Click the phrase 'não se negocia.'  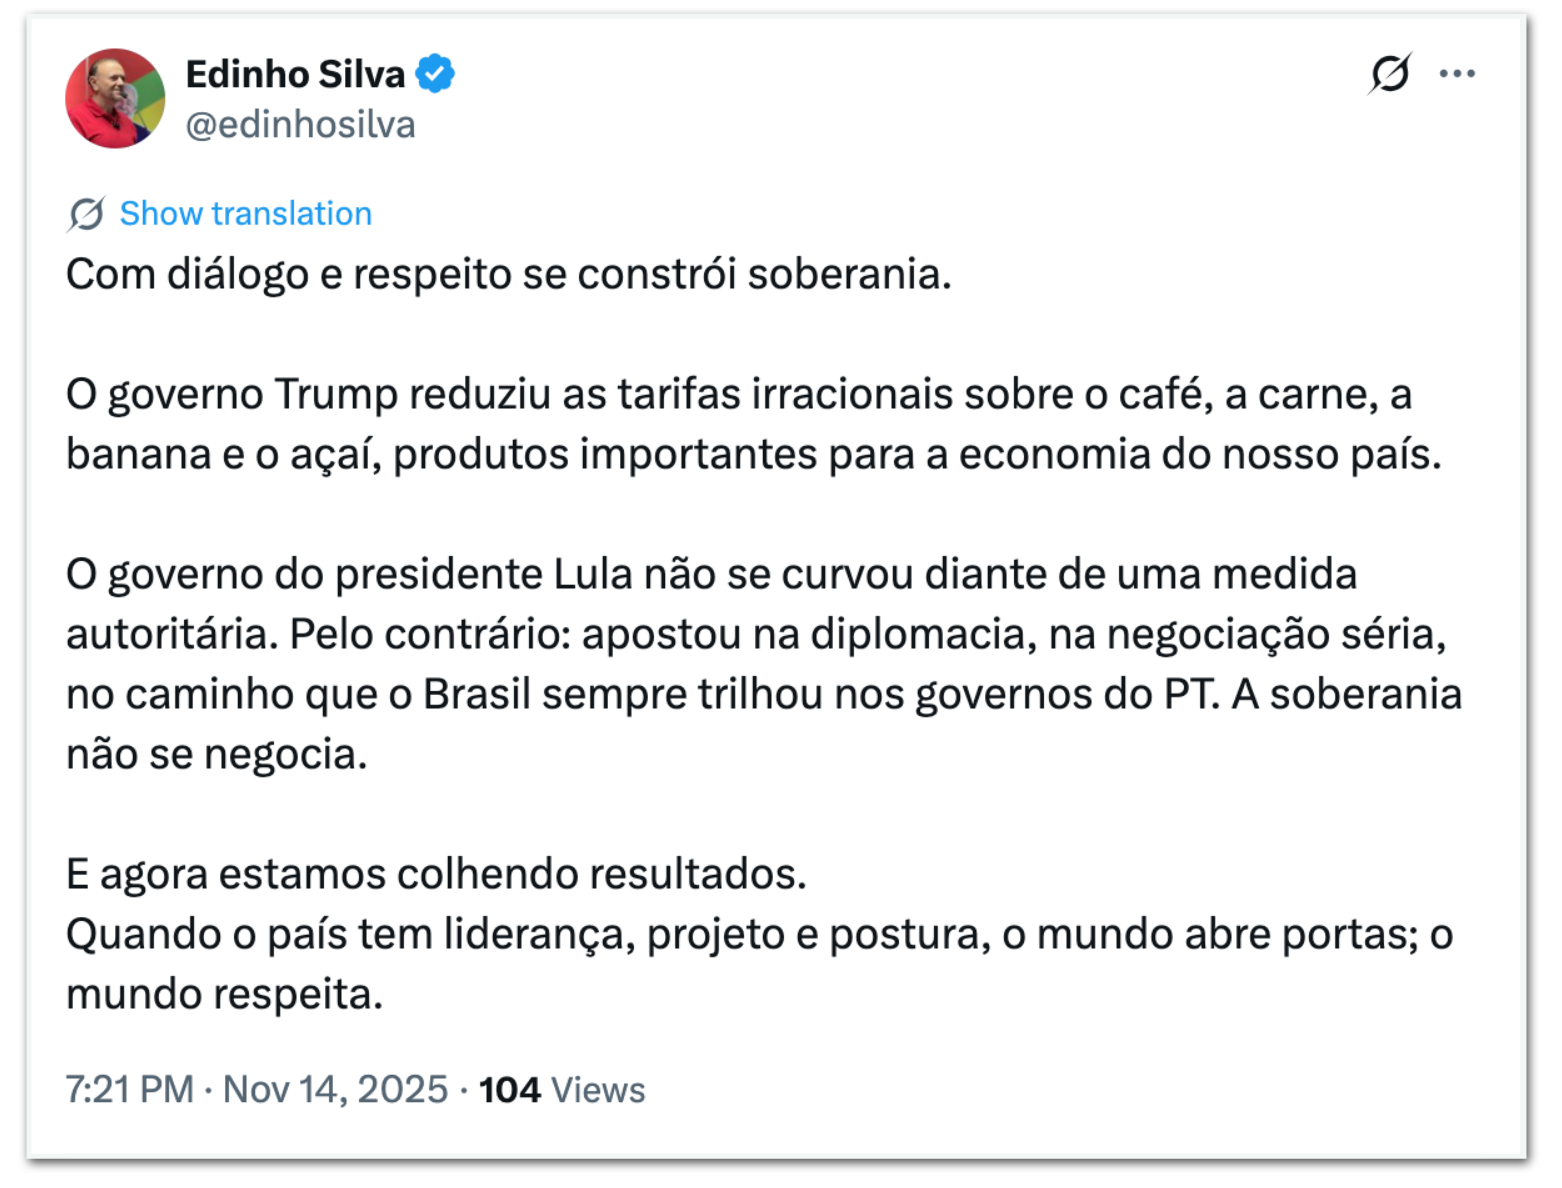(216, 754)
